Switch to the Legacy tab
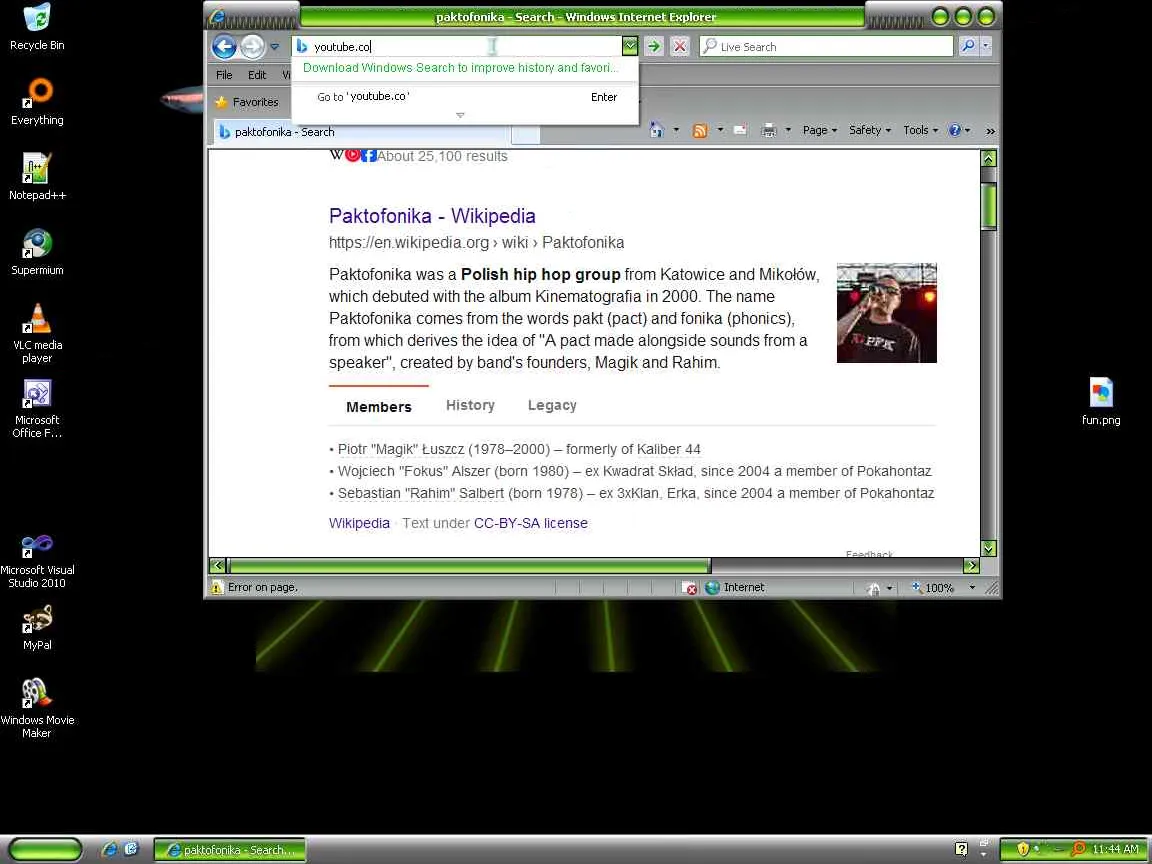 (x=552, y=405)
